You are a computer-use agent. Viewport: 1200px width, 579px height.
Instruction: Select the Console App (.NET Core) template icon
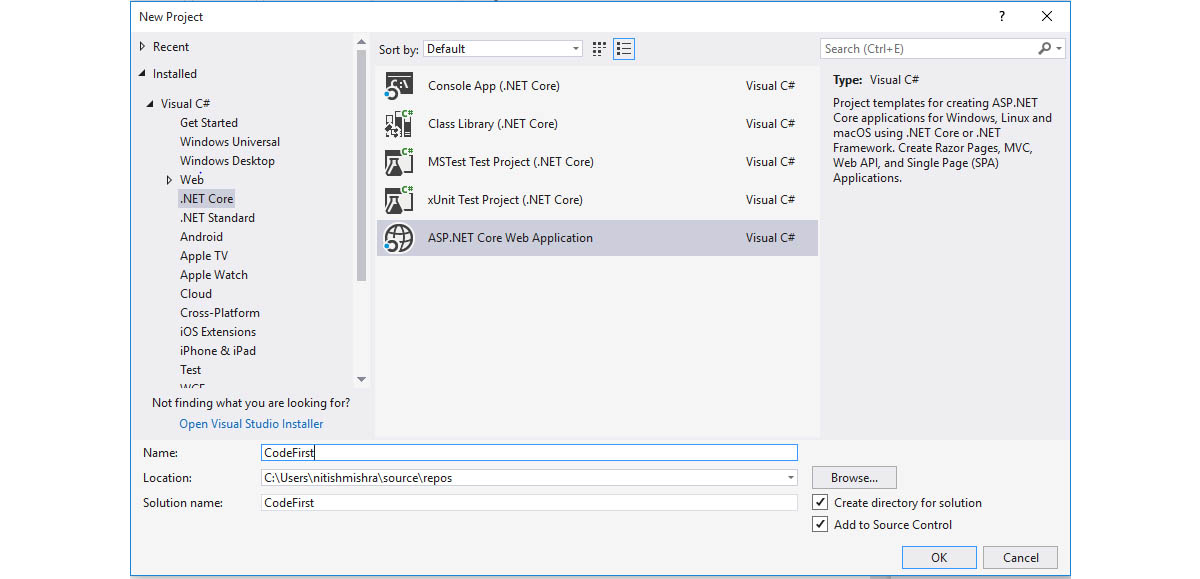coord(399,86)
